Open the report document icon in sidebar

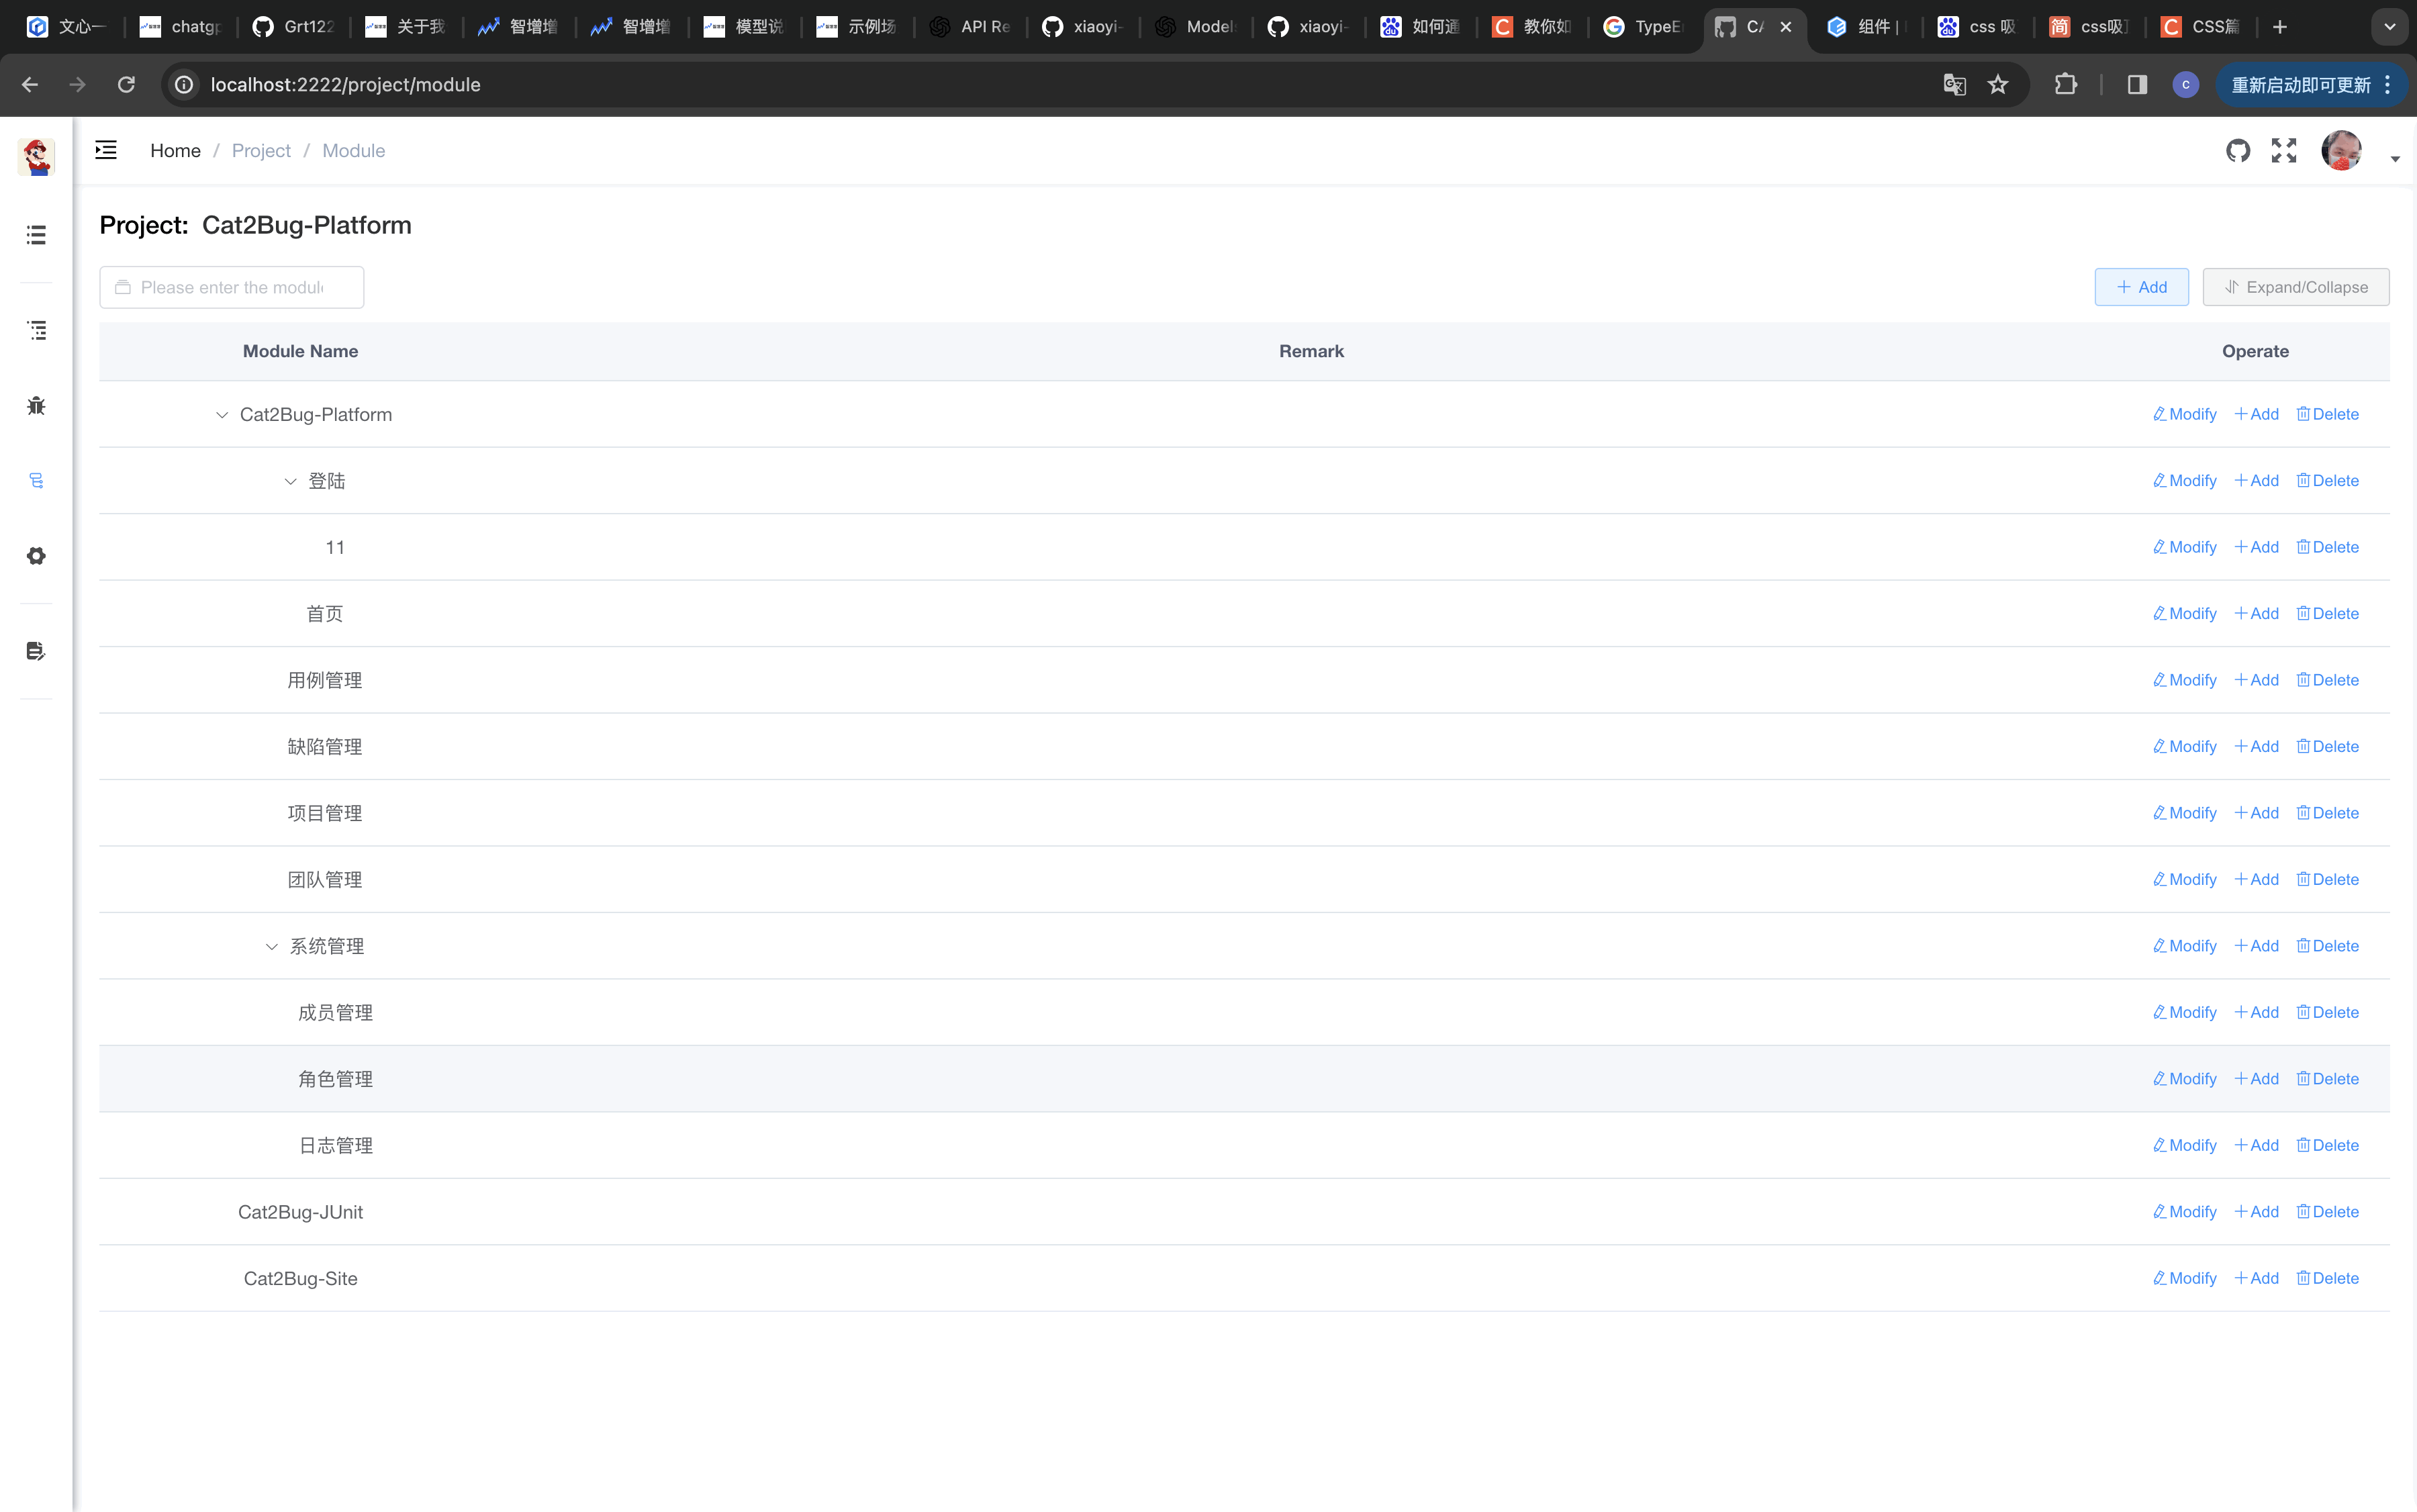[36, 651]
